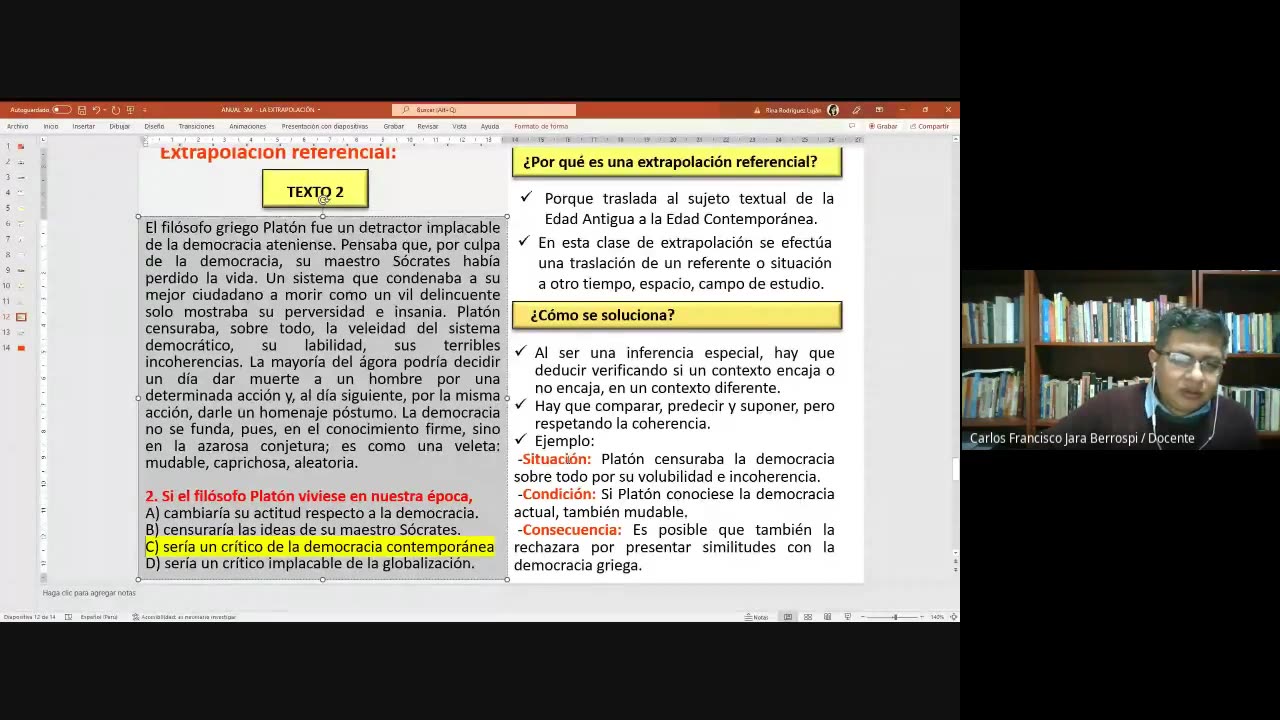This screenshot has width=1280, height=720.
Task: Switch to the Vista tab
Action: 459,126
